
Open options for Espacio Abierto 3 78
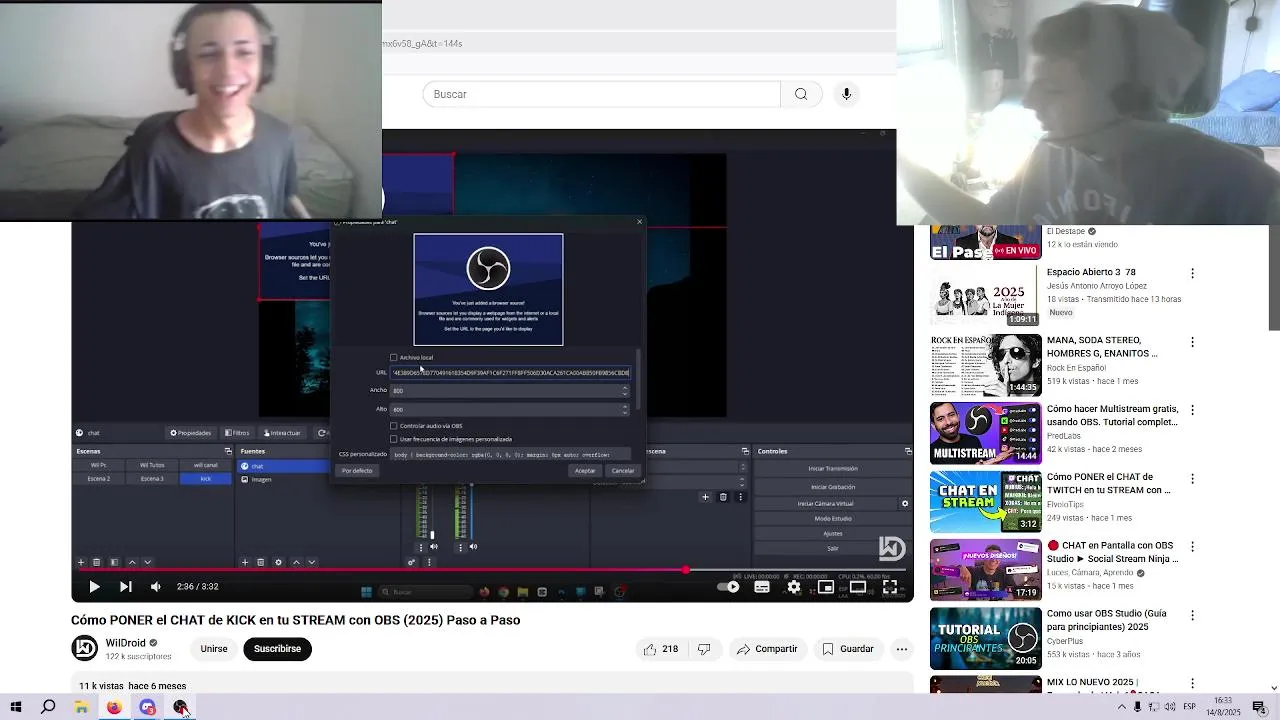point(1192,273)
